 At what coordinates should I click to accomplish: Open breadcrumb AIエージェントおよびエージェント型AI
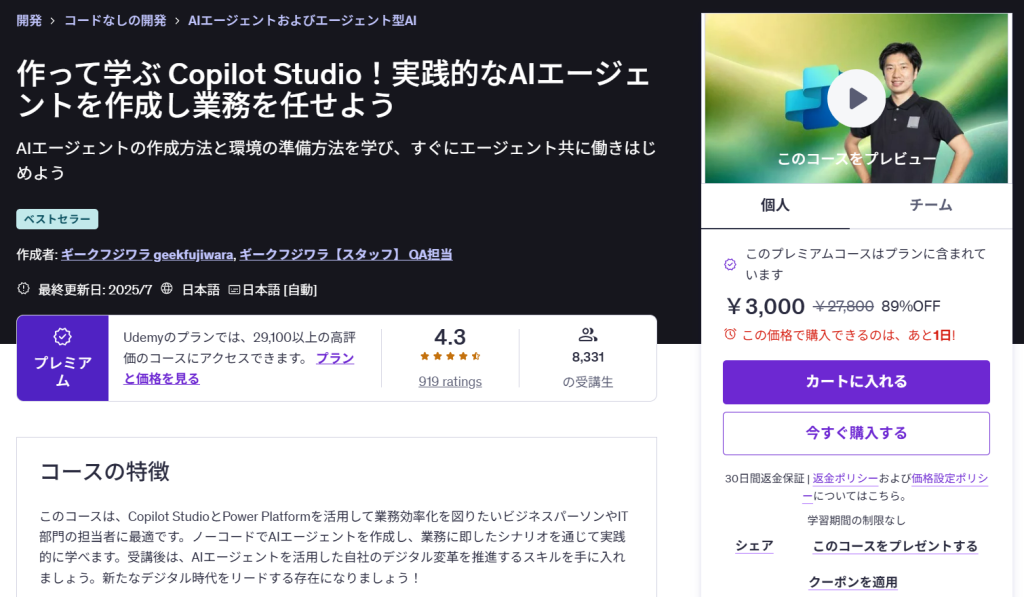[x=302, y=20]
